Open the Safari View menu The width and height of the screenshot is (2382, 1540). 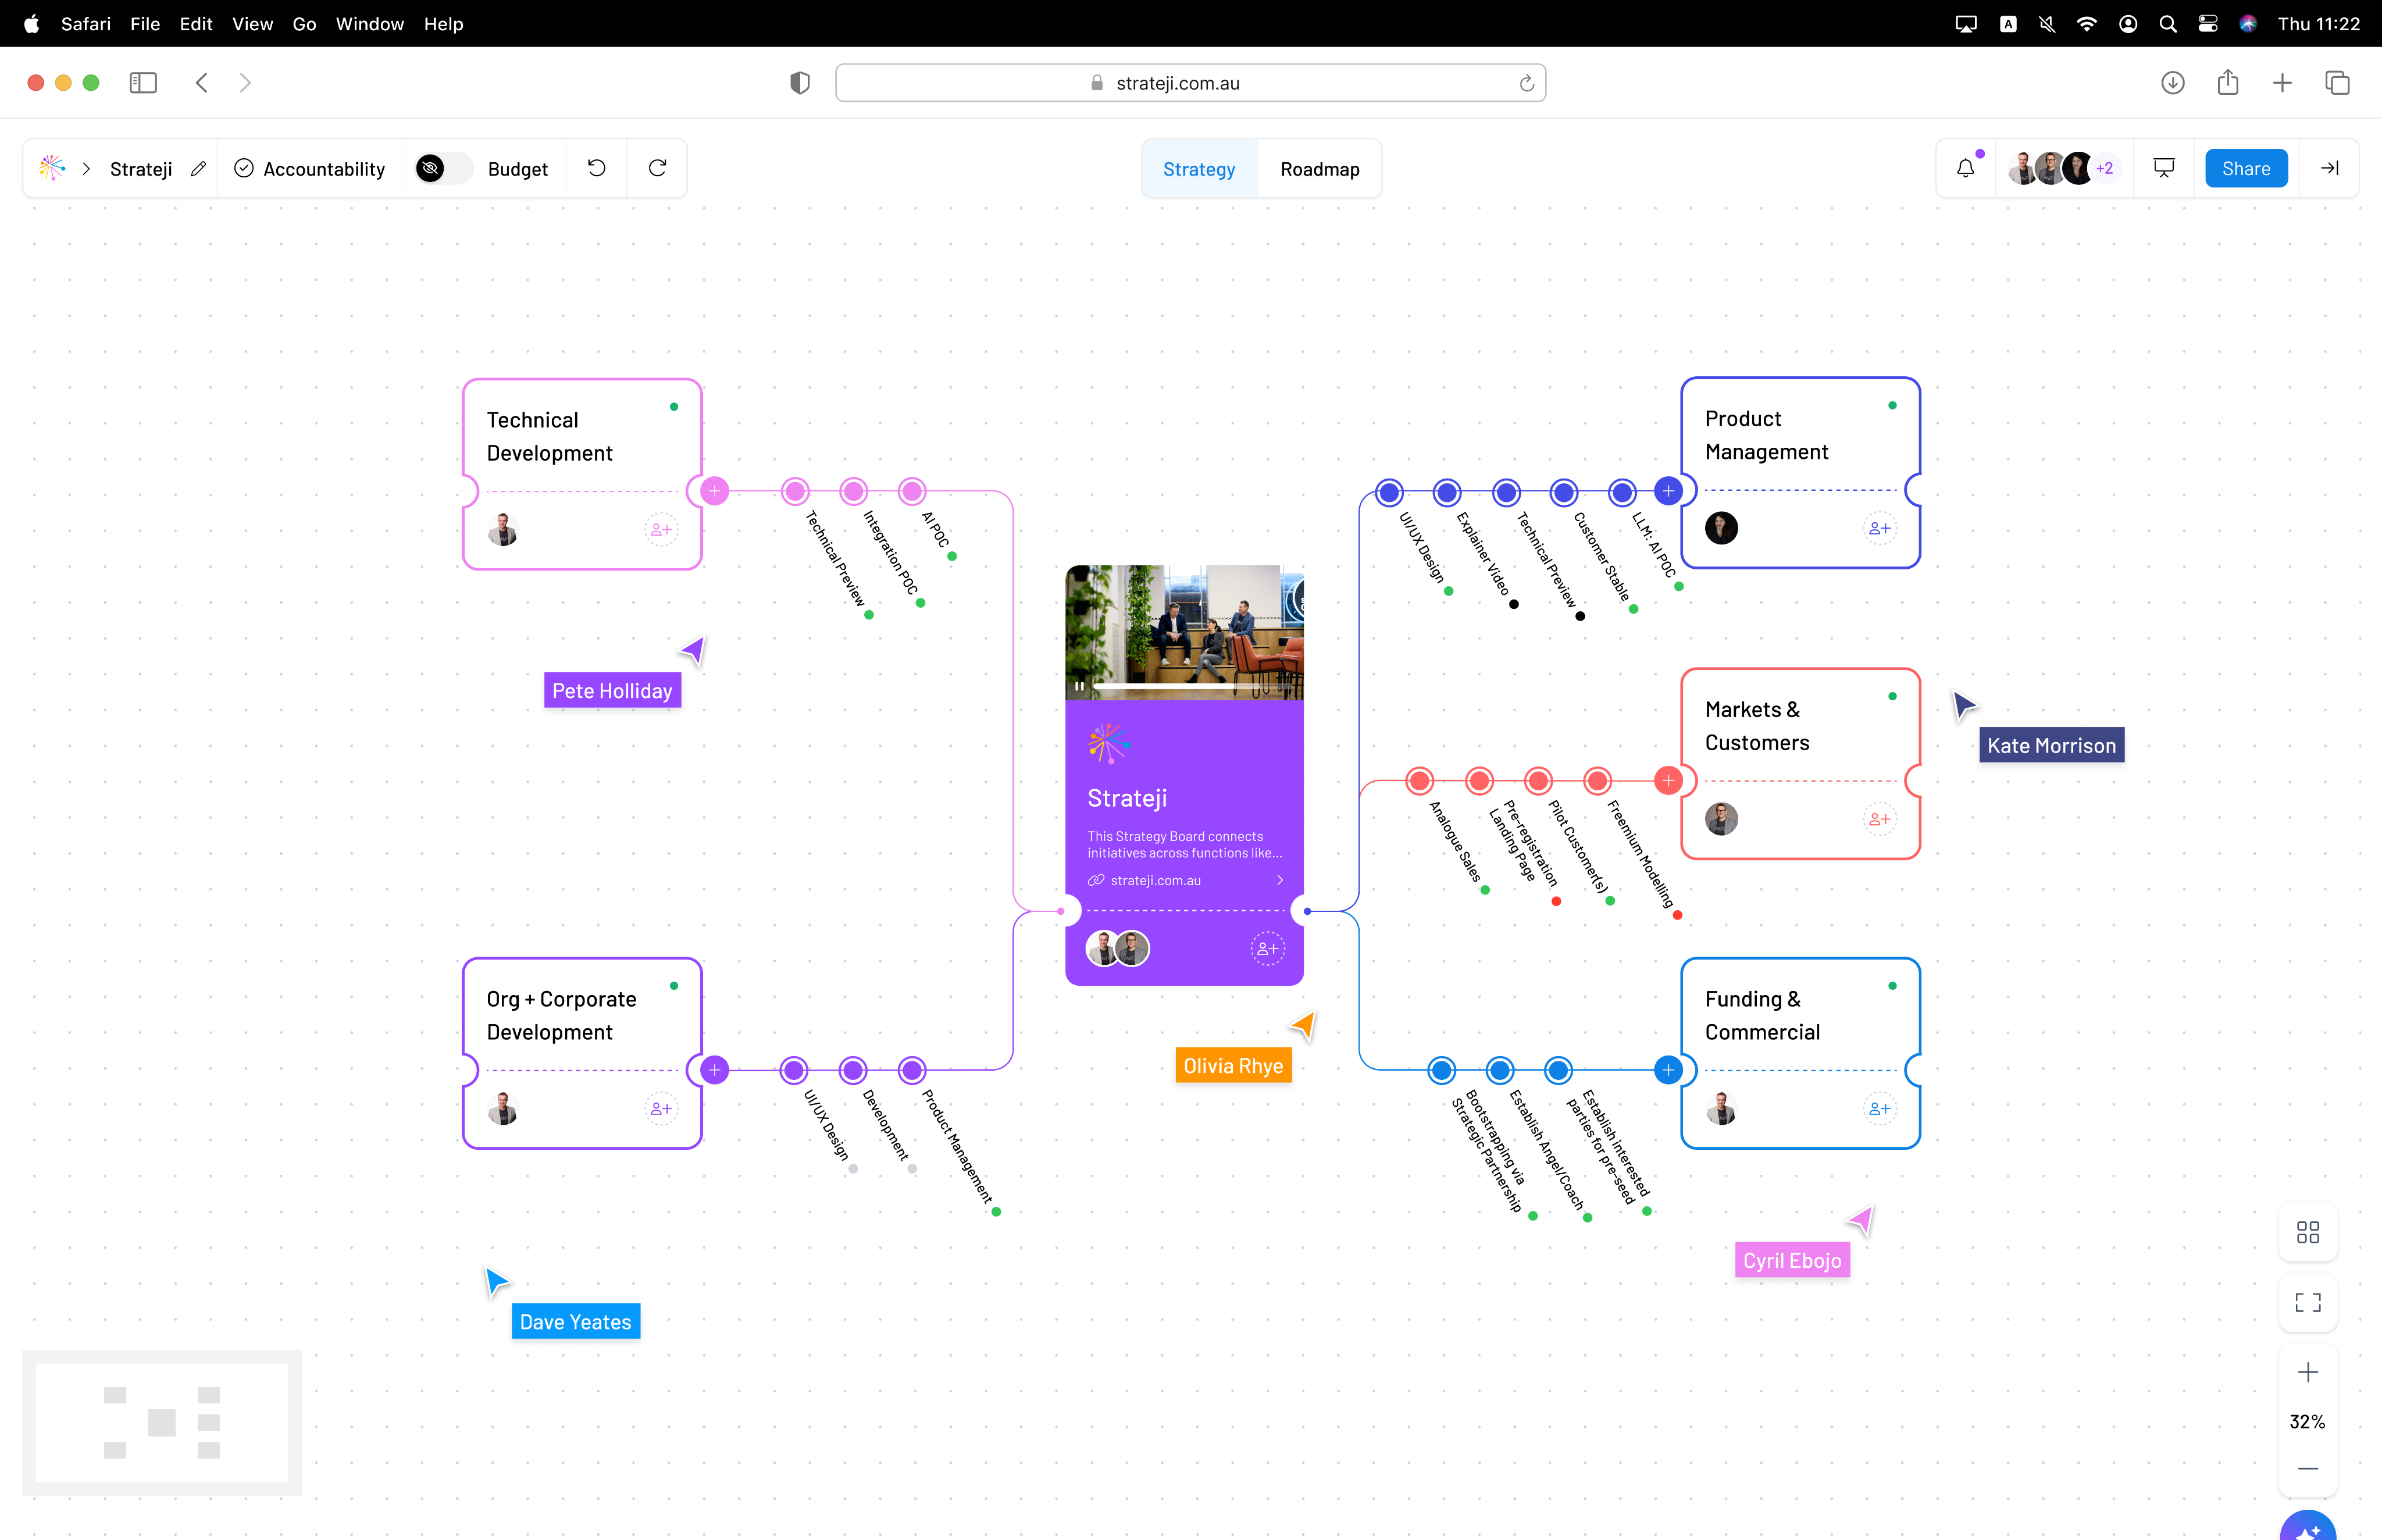[x=252, y=23]
